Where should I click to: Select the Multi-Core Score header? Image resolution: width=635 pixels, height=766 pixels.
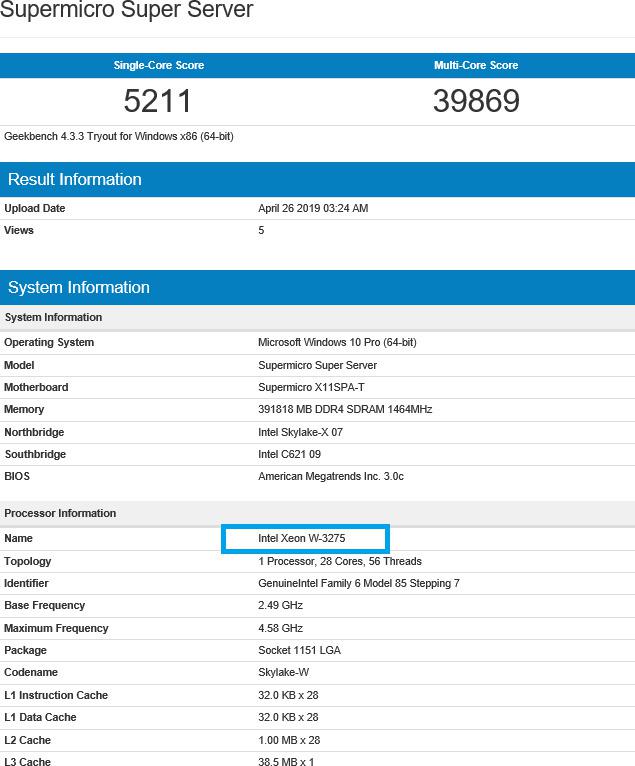476,65
